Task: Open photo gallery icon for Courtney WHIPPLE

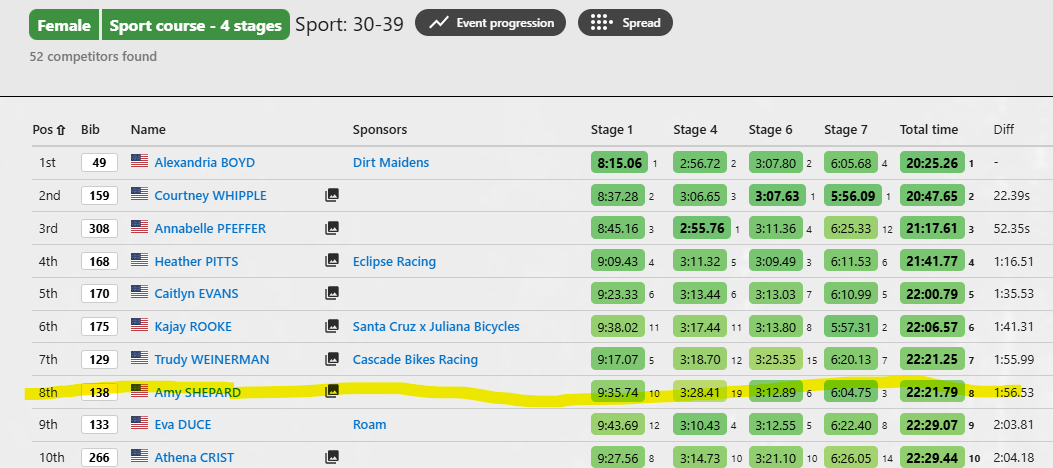Action: point(331,195)
